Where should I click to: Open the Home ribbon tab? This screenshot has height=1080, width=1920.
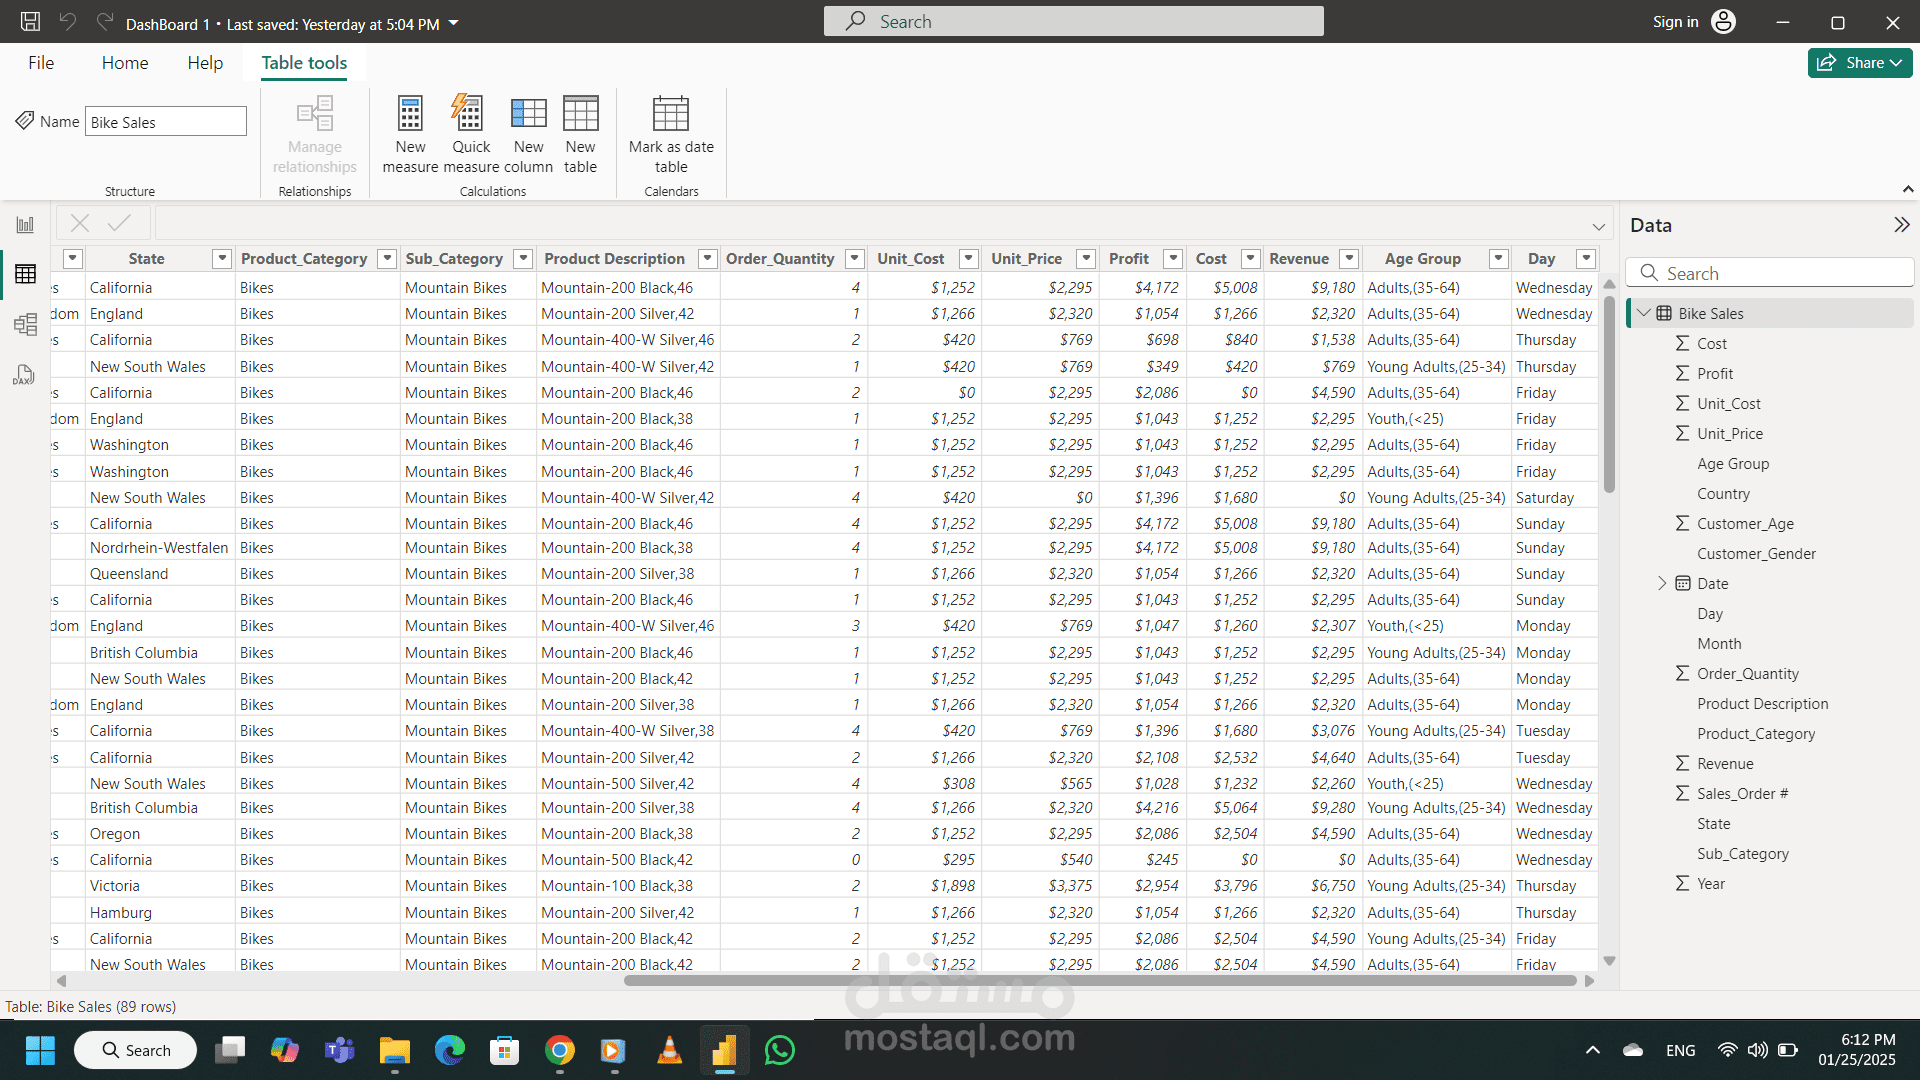point(125,63)
